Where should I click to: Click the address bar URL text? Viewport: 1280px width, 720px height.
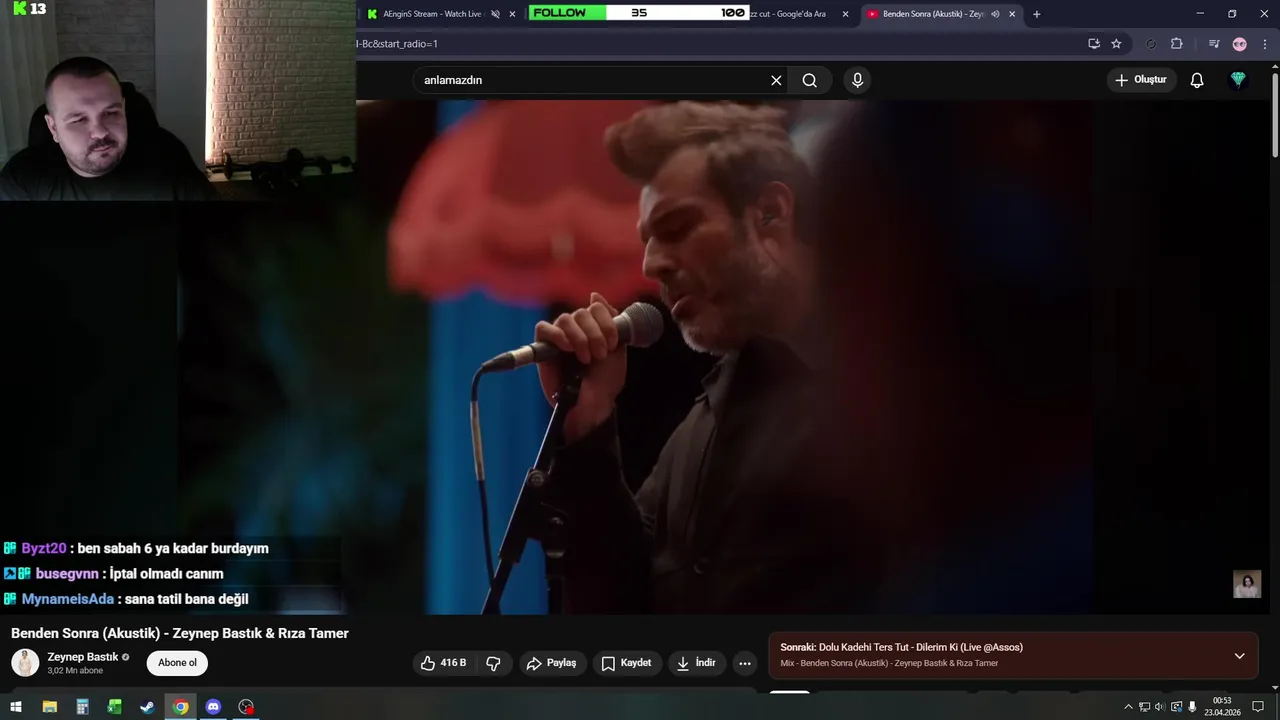point(397,44)
